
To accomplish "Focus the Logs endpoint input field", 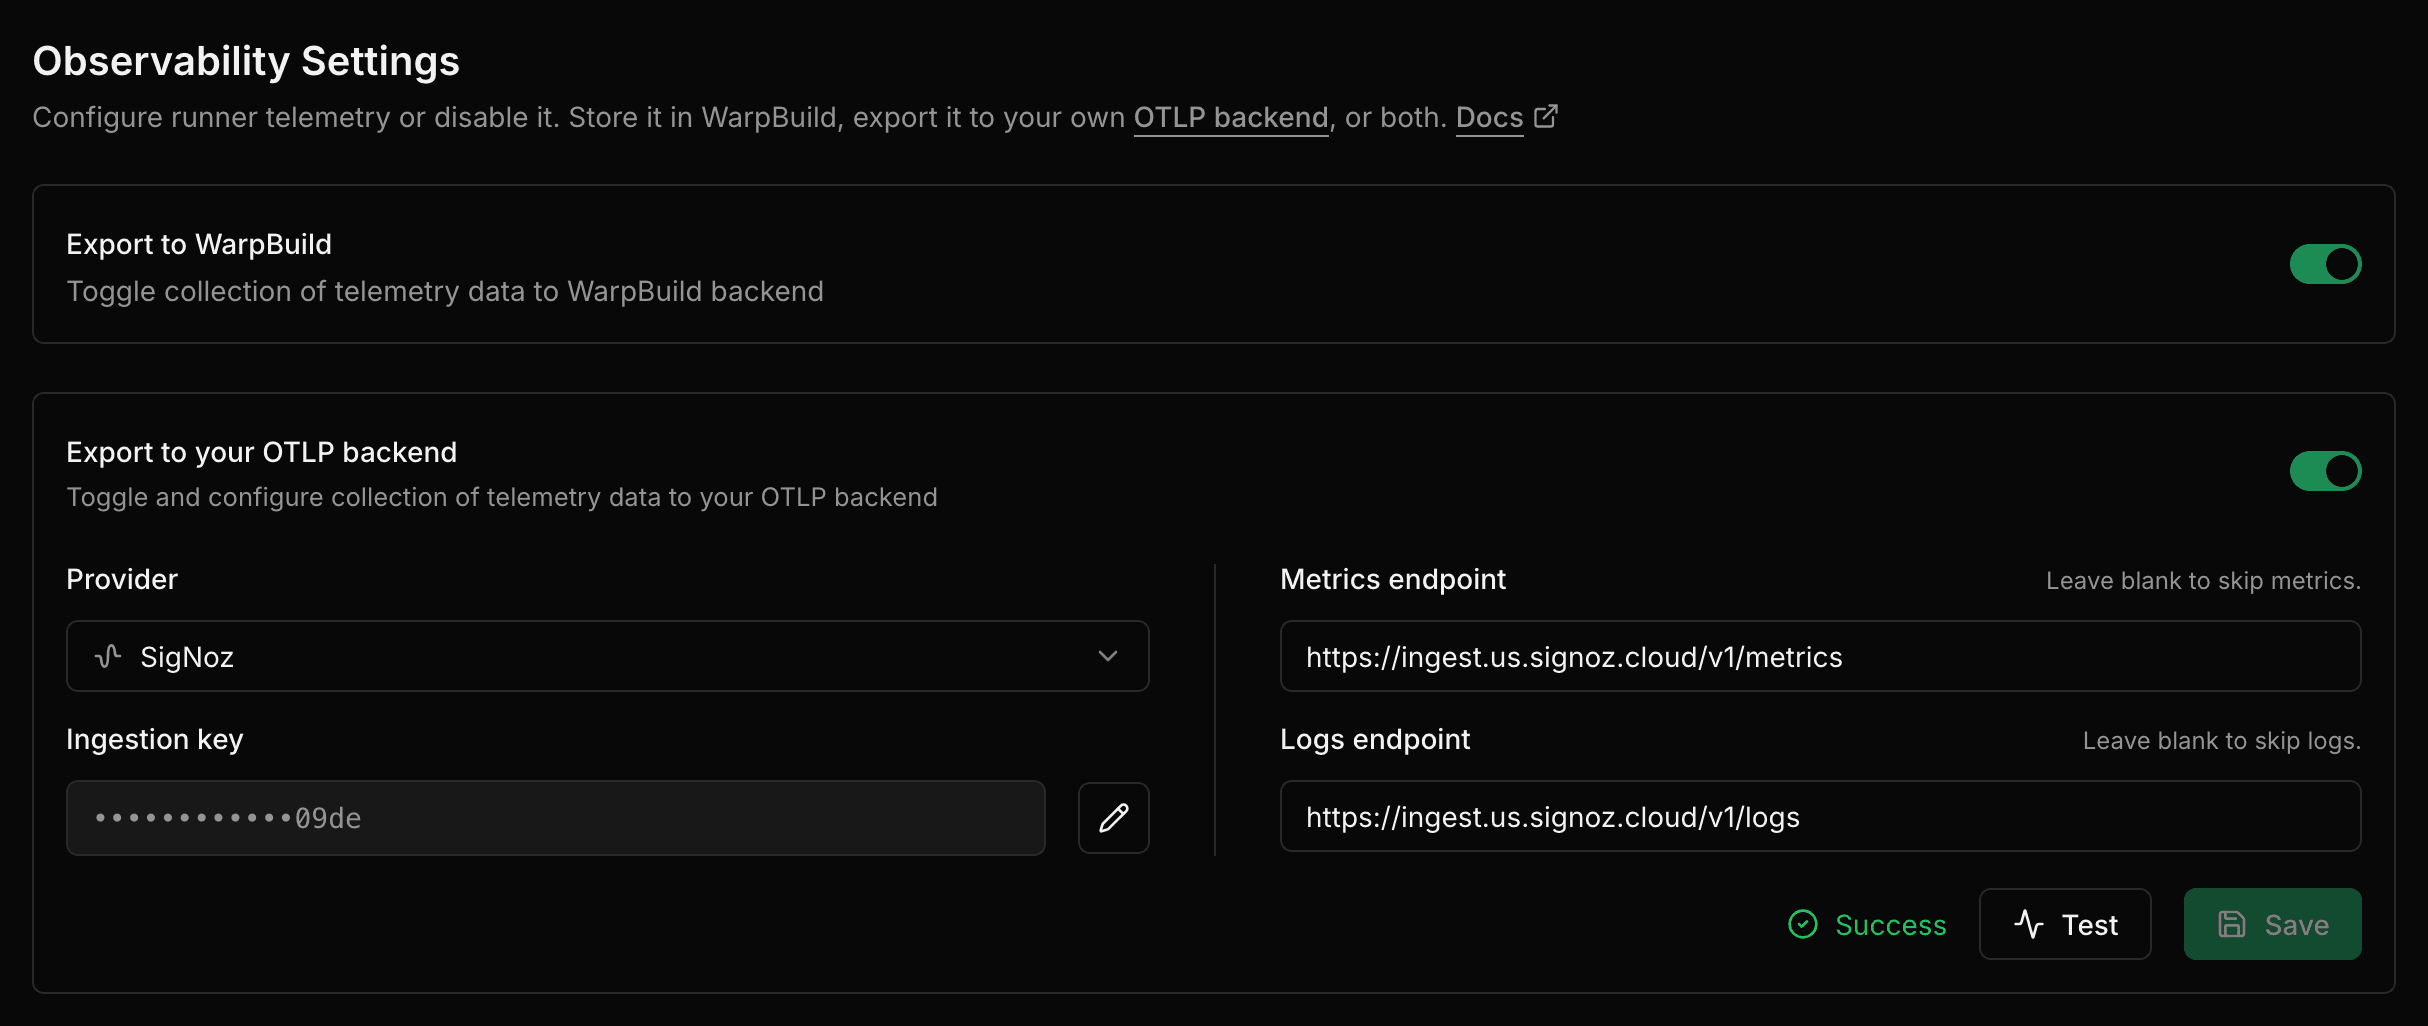I will point(1820,816).
